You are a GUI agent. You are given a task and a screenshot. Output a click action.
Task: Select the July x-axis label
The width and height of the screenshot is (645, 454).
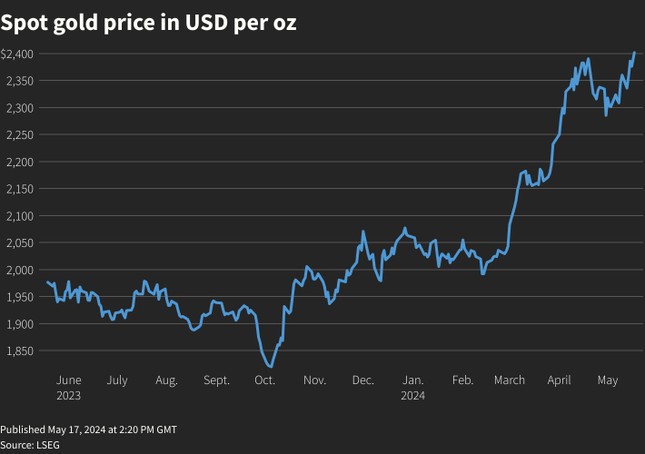coord(117,381)
